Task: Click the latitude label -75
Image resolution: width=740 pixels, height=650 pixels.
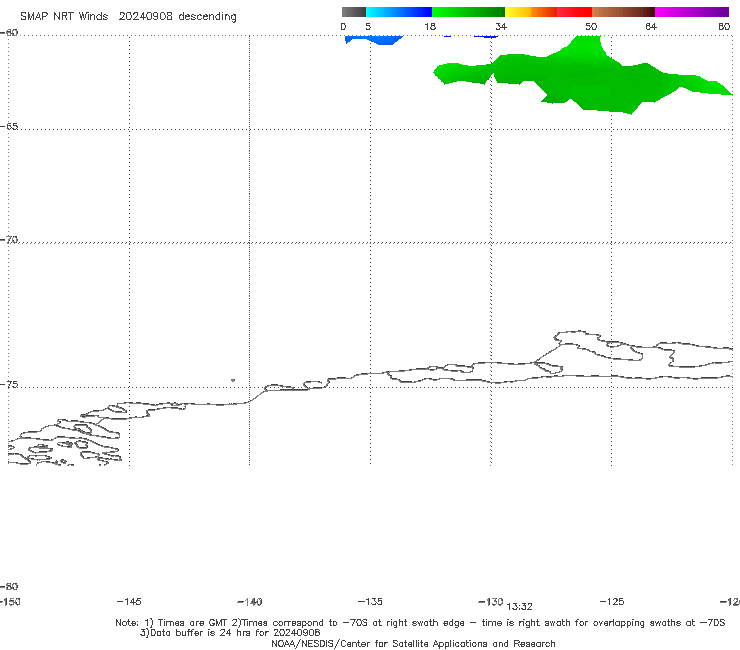Action: 9,385
